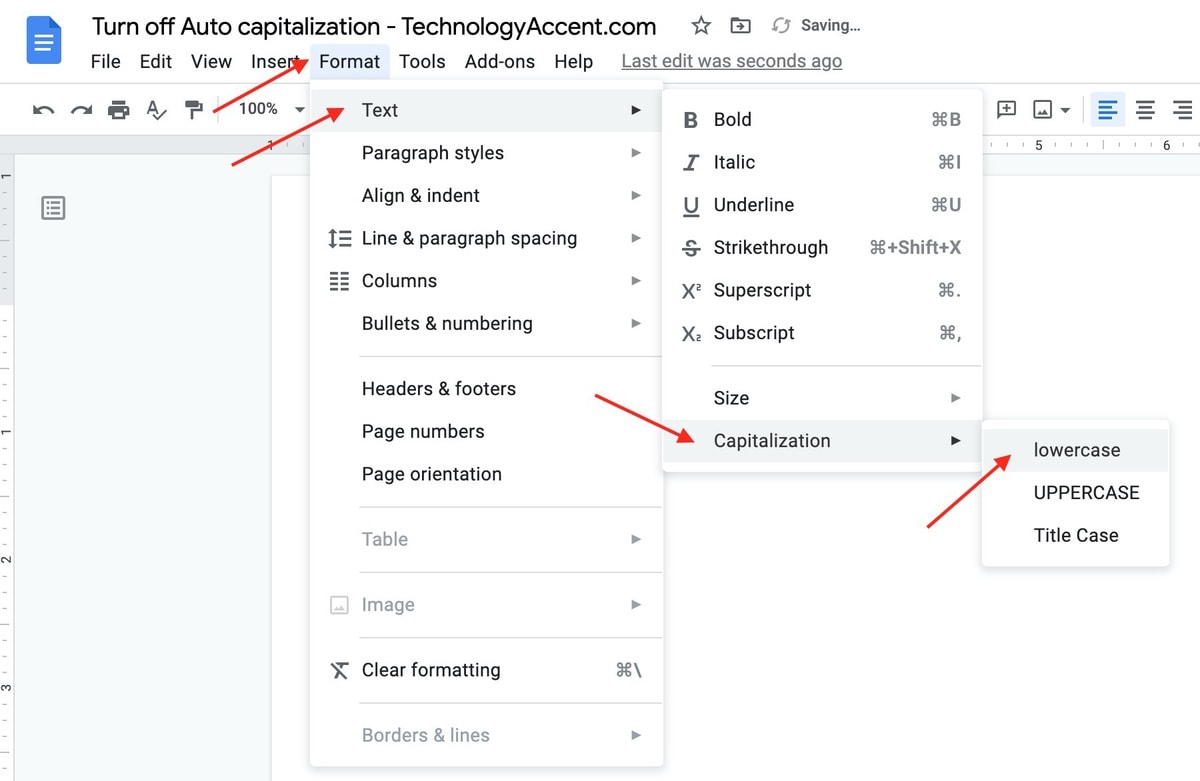Click the Undo icon in the toolbar
Image resolution: width=1200 pixels, height=781 pixels.
(x=42, y=109)
